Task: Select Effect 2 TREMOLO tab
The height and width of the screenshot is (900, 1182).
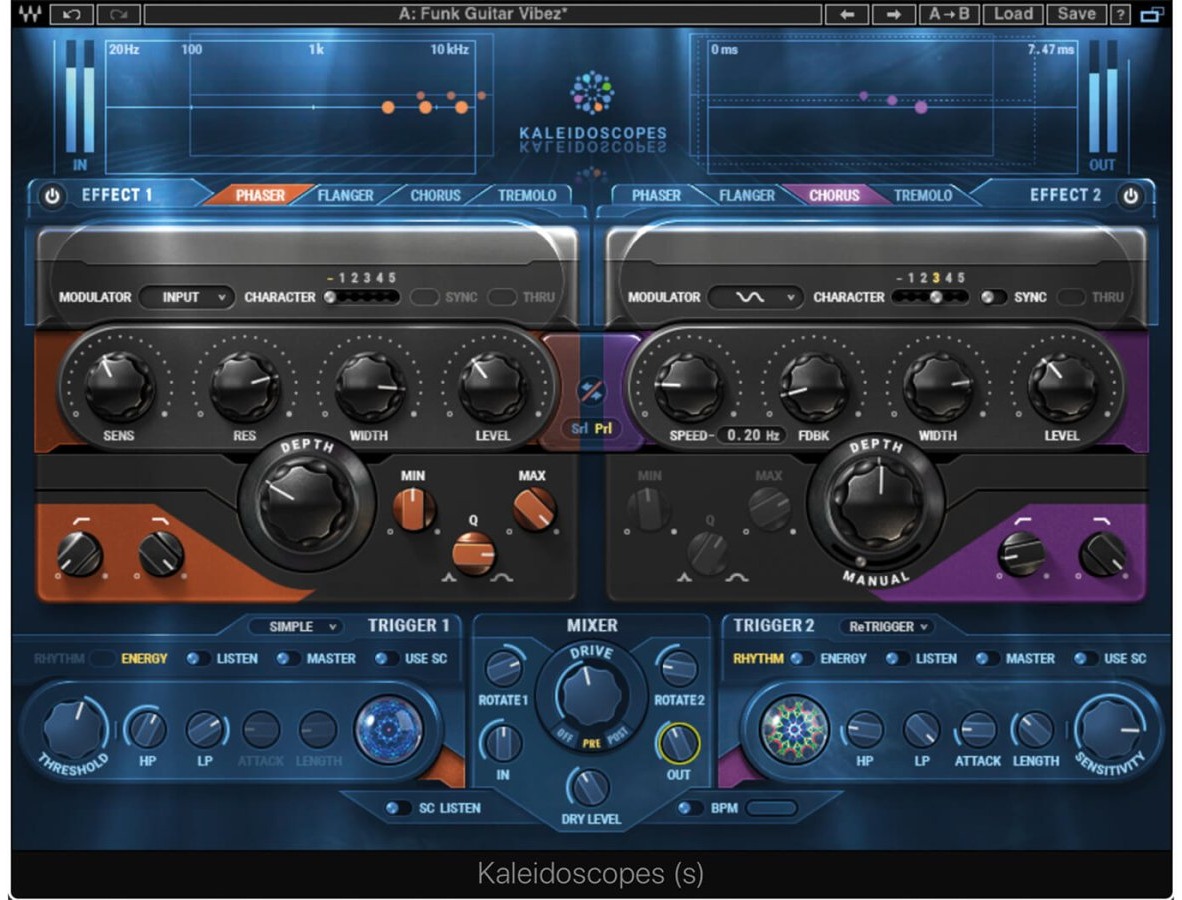Action: point(923,195)
